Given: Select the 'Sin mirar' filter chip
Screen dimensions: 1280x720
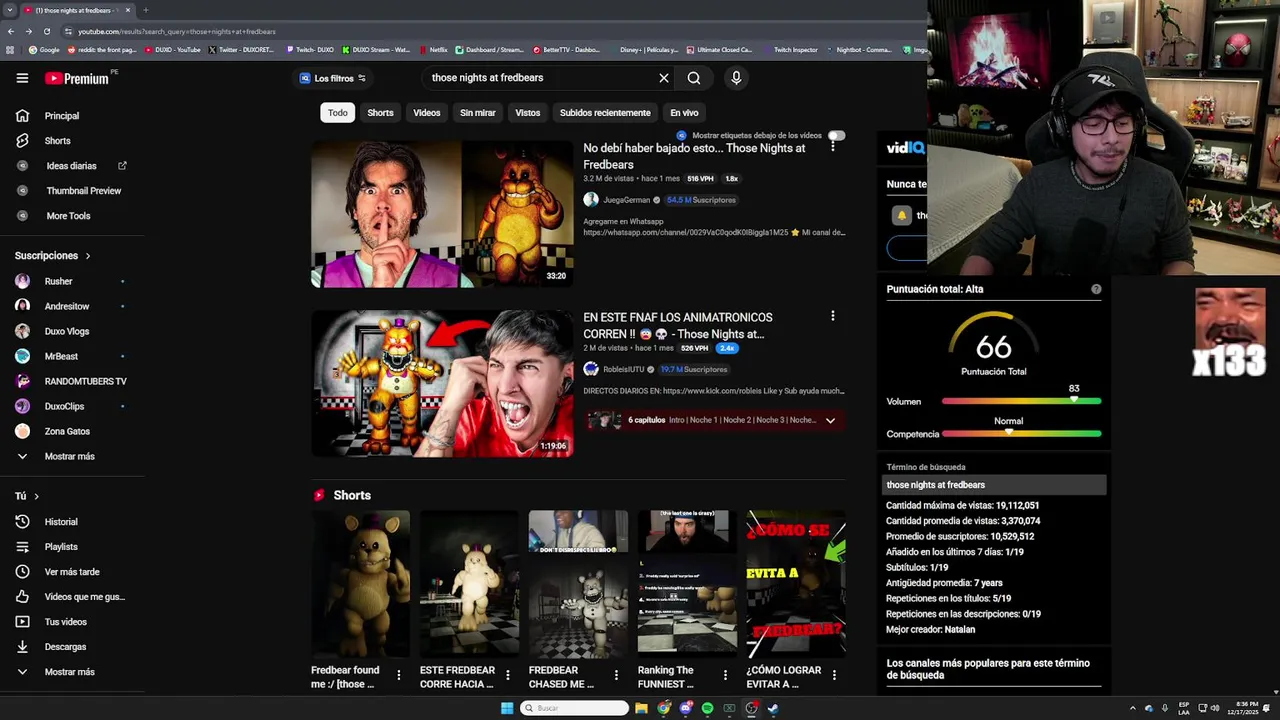Looking at the screenshot, I should (477, 113).
